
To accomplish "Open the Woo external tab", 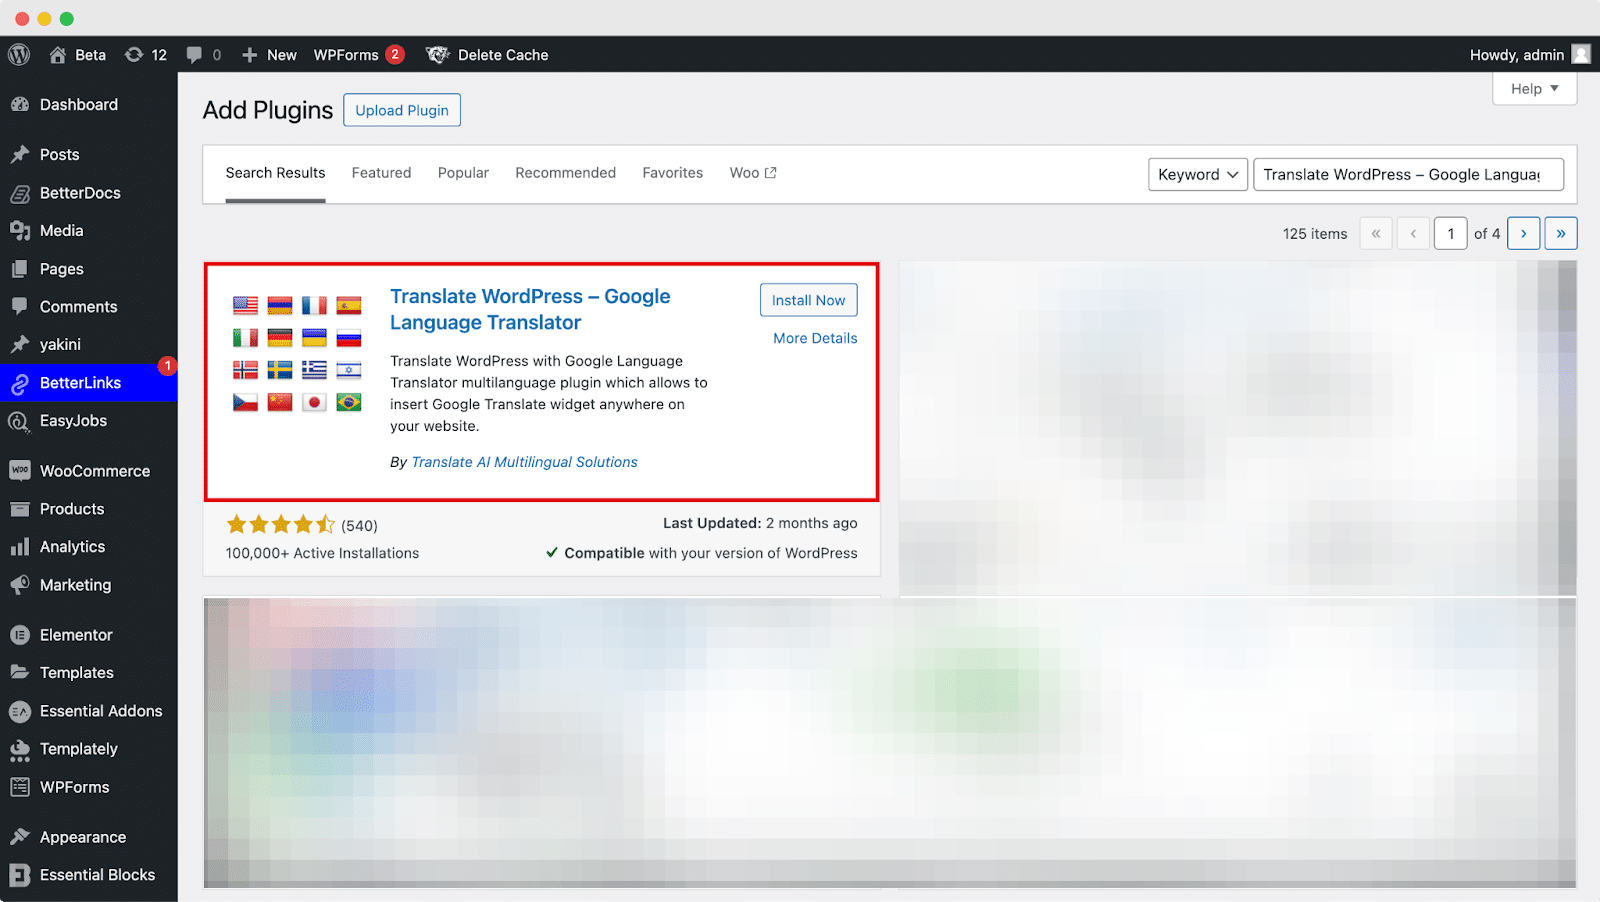I will pyautogui.click(x=753, y=173).
